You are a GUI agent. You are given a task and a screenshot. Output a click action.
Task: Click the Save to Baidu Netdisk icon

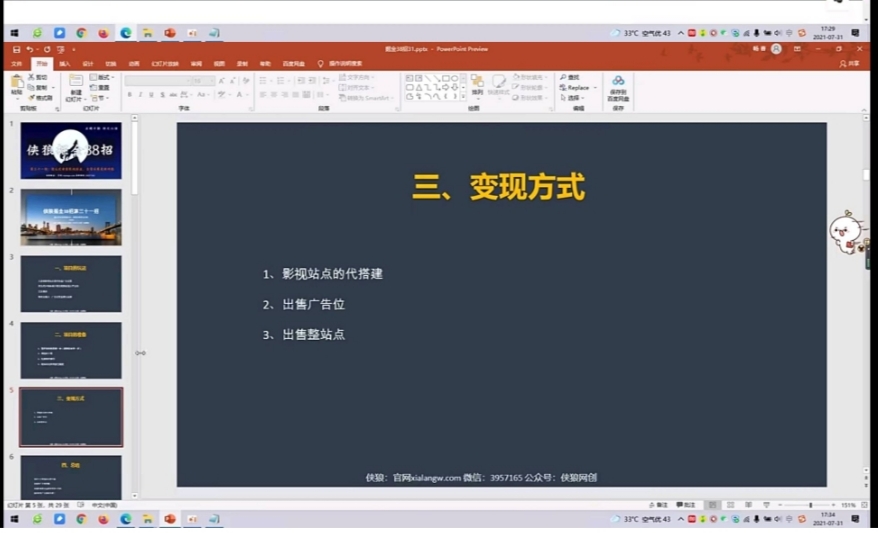point(617,84)
